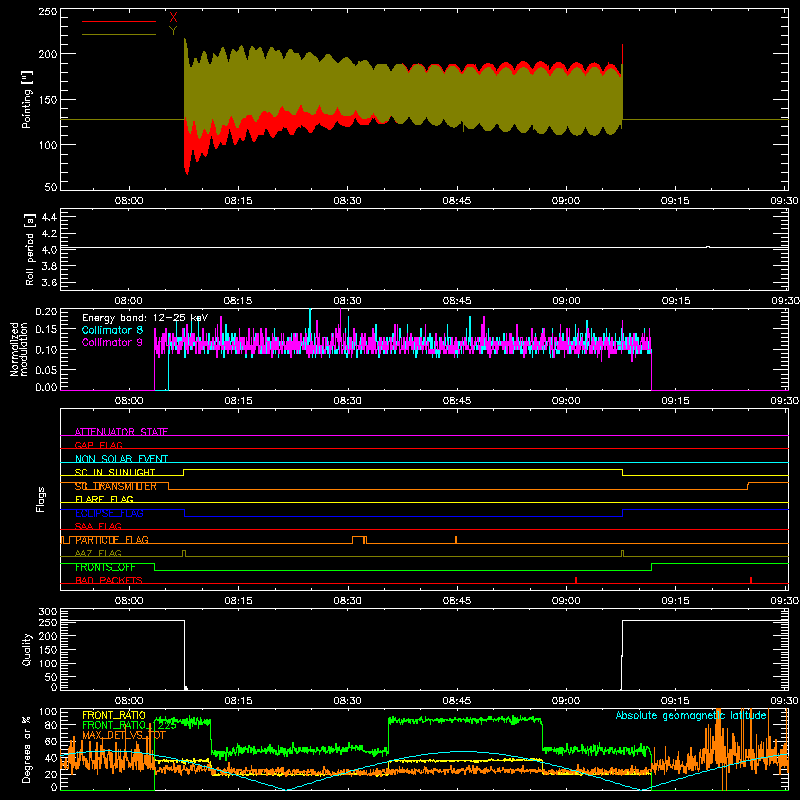Image resolution: width=800 pixels, height=800 pixels.
Task: Click the yellow FRONT_RATIO legend label
Action: (114, 715)
